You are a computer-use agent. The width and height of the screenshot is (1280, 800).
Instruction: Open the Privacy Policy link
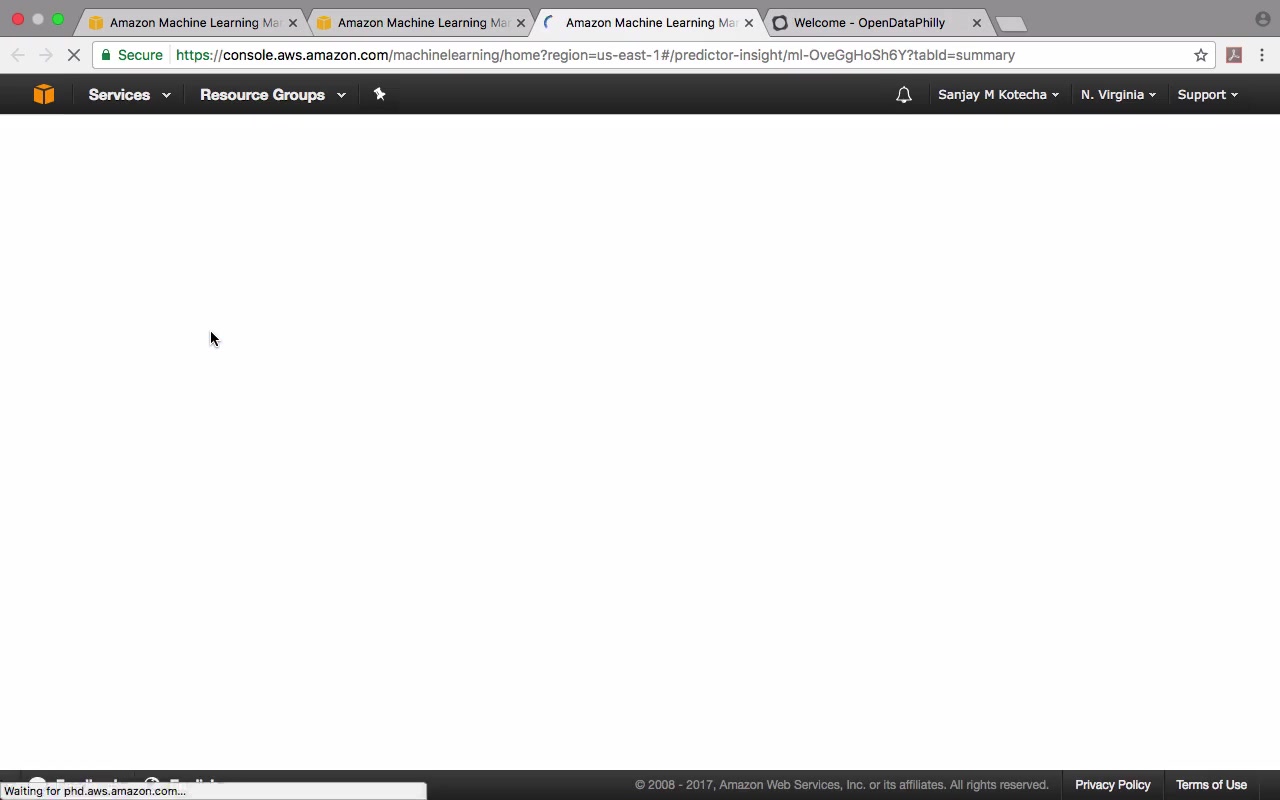(1112, 785)
